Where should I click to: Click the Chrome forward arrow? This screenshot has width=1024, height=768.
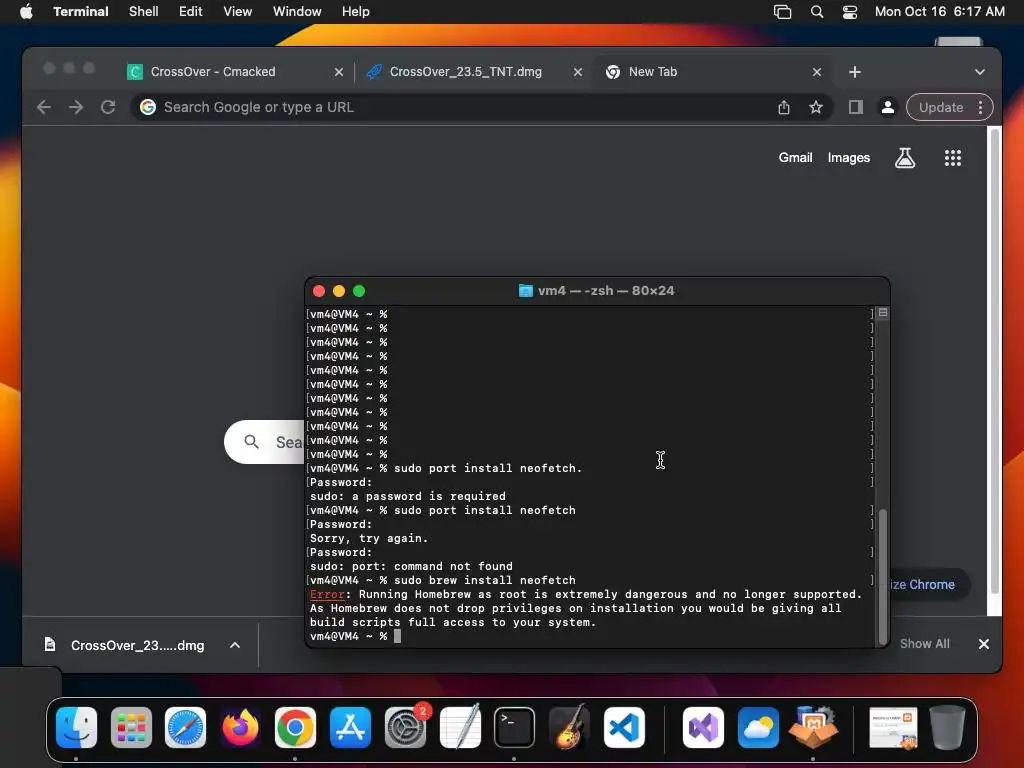click(x=76, y=107)
